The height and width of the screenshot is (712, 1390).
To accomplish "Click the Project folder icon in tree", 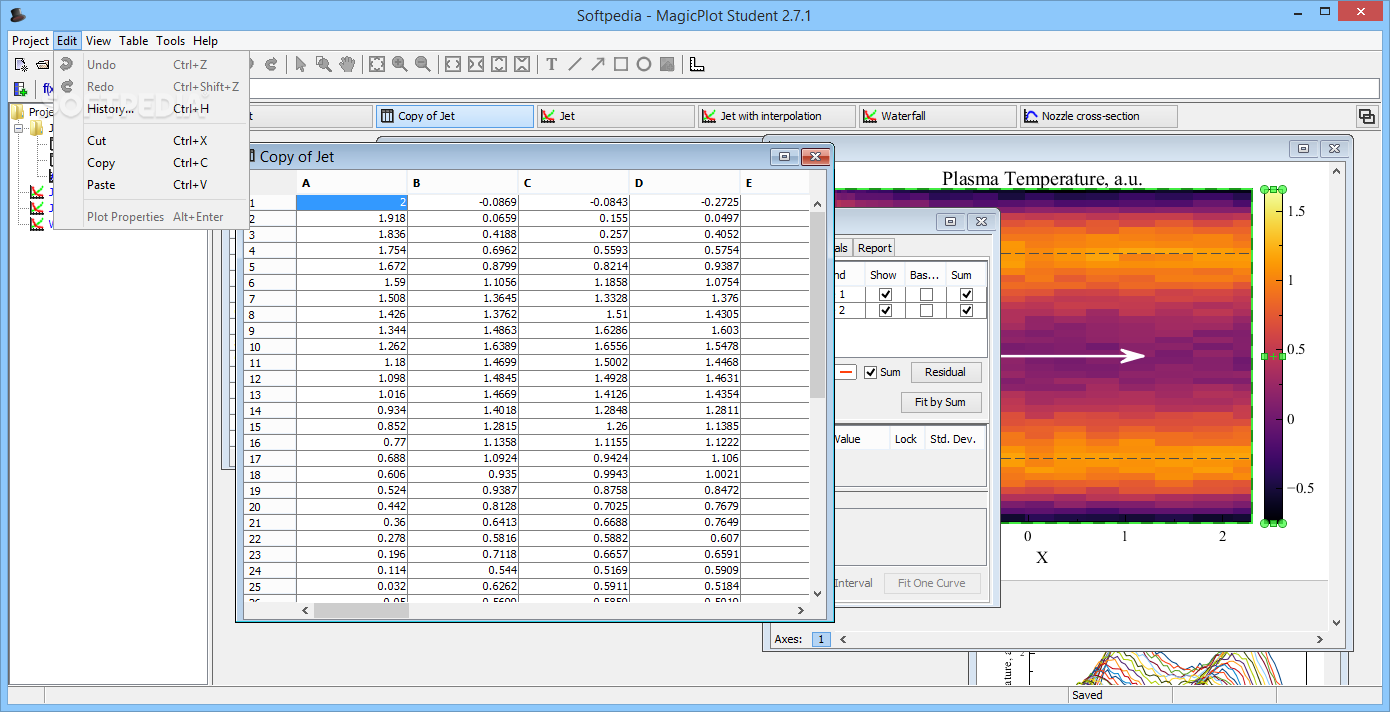I will tap(18, 112).
